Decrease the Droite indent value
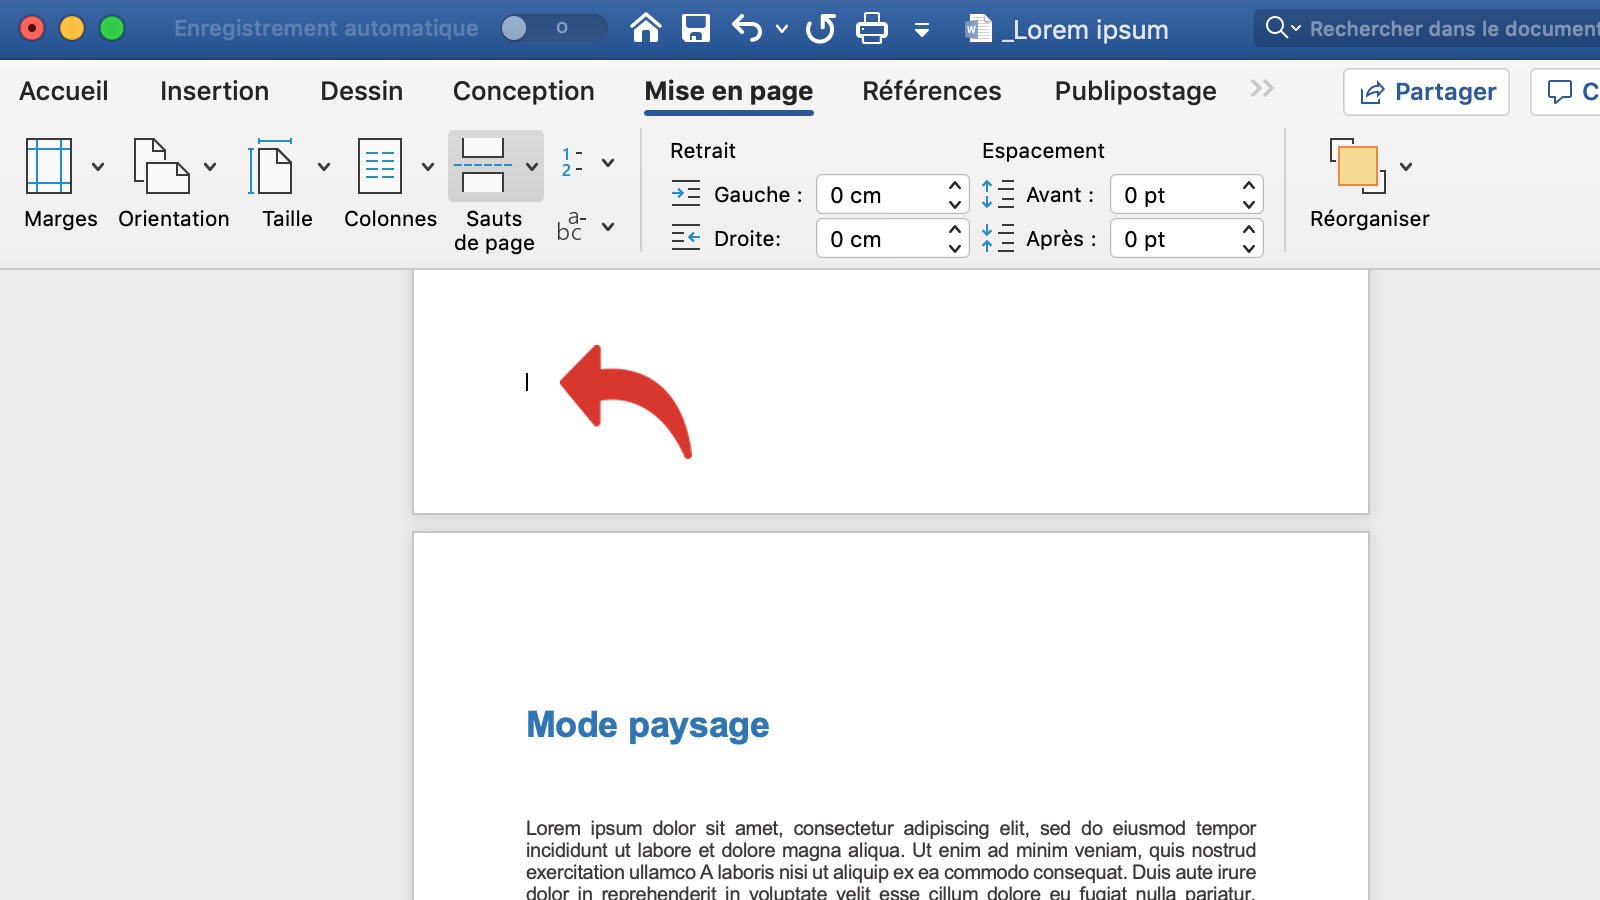 tap(955, 248)
